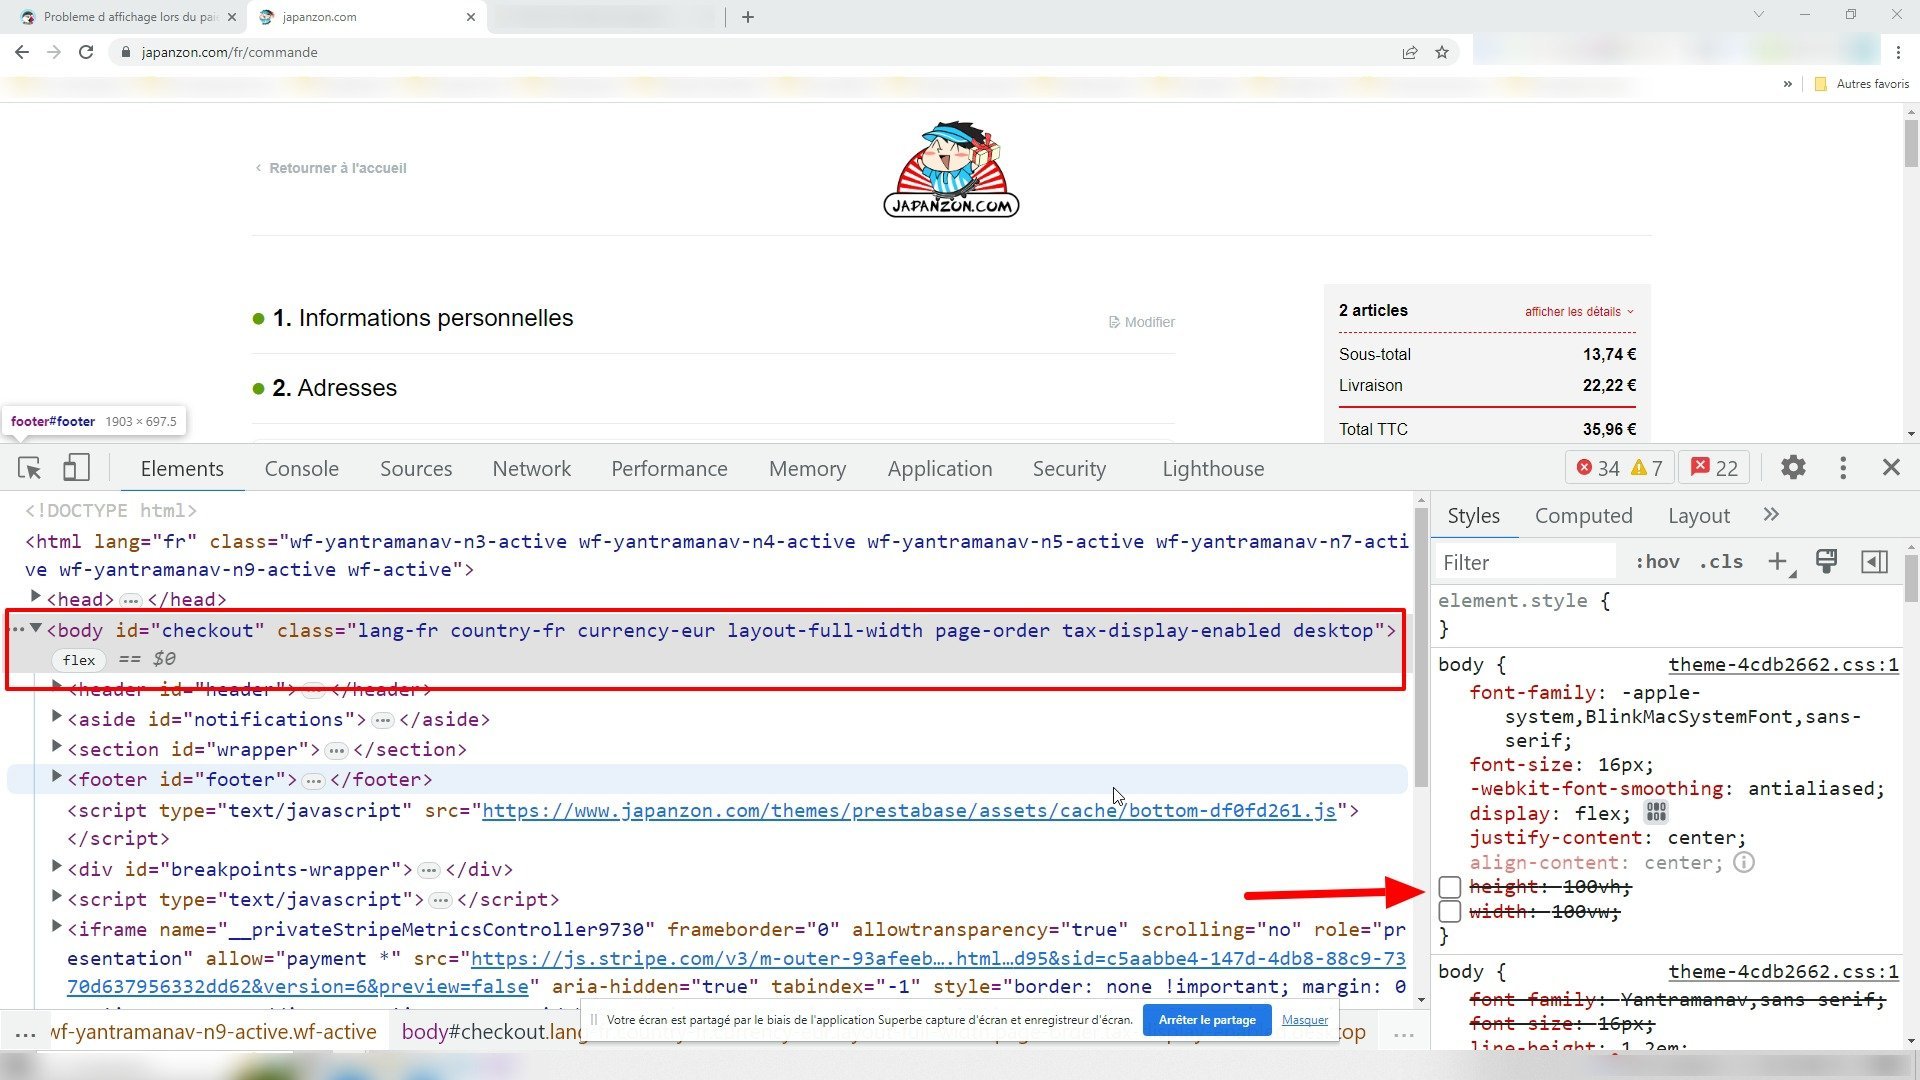Click the info icon beside align-content
This screenshot has height=1080, width=1920.
(1743, 862)
